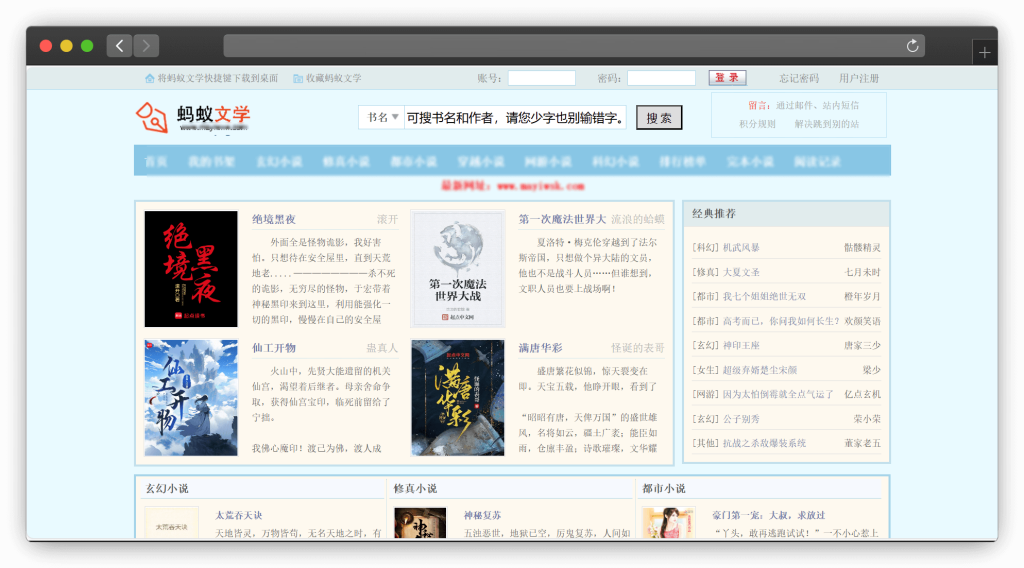Screen dimensions: 1024x568
Task: Open the 第一次魔法世界大战 book cover
Action: click(458, 268)
